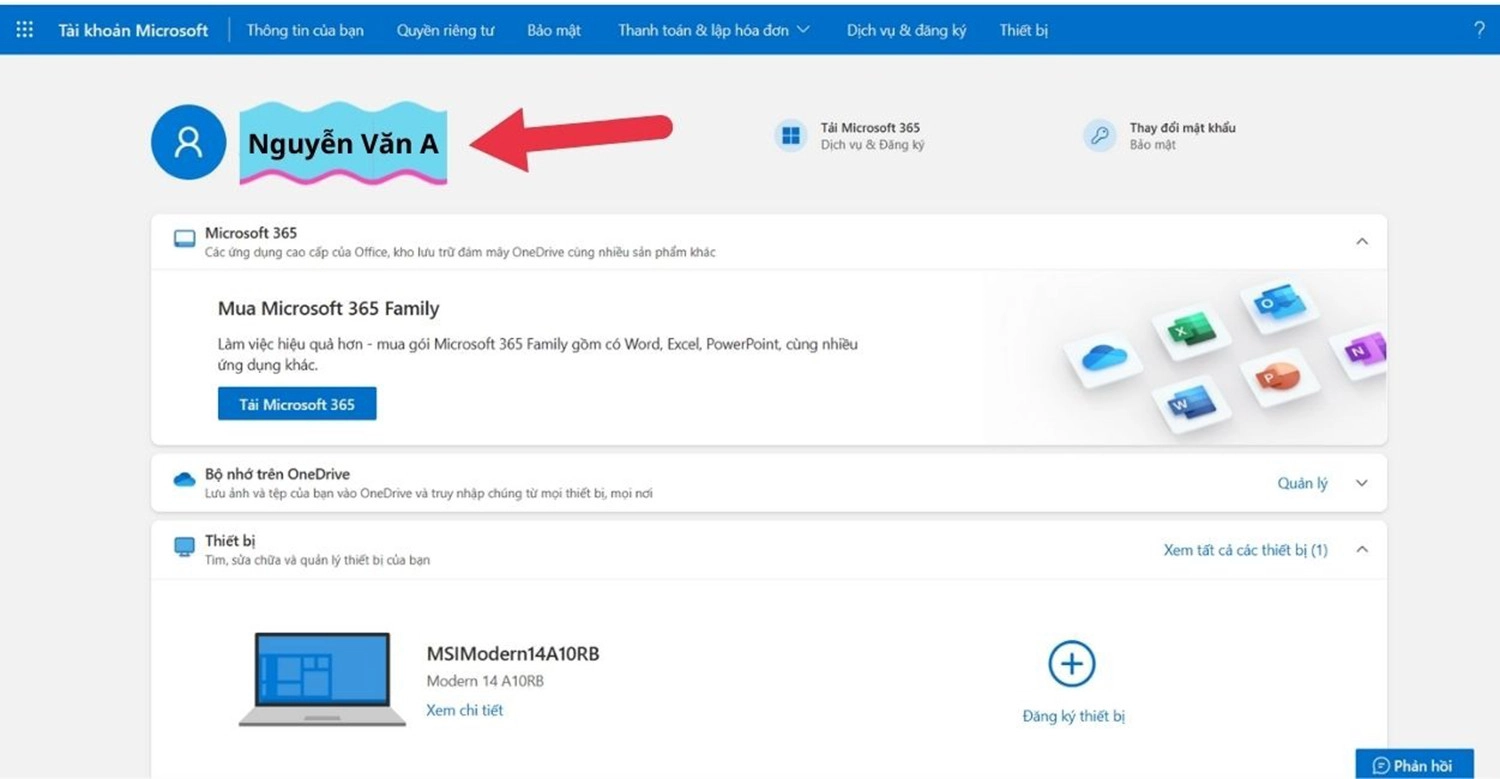Click the OneNote app tile
The image size is (1500, 779).
point(1358,350)
